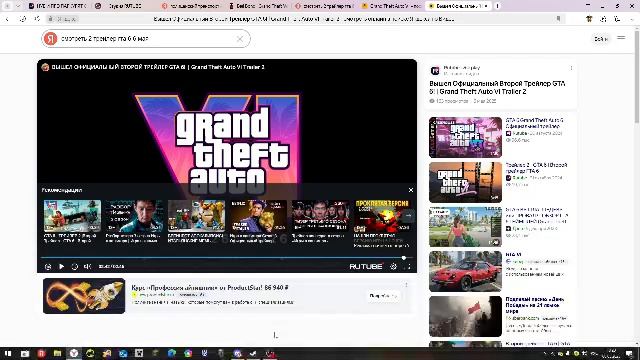Close the recommendations overlay
The width and height of the screenshot is (640, 360).
411,190
